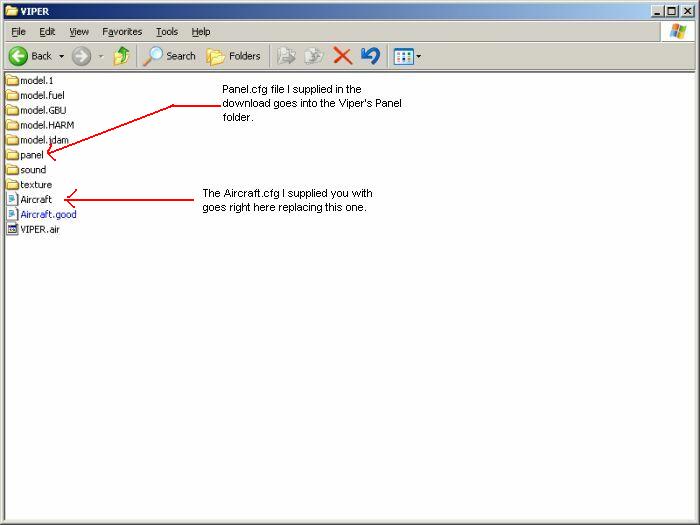The height and width of the screenshot is (525, 700).
Task: Select the panel folder icon
Action: [12, 154]
